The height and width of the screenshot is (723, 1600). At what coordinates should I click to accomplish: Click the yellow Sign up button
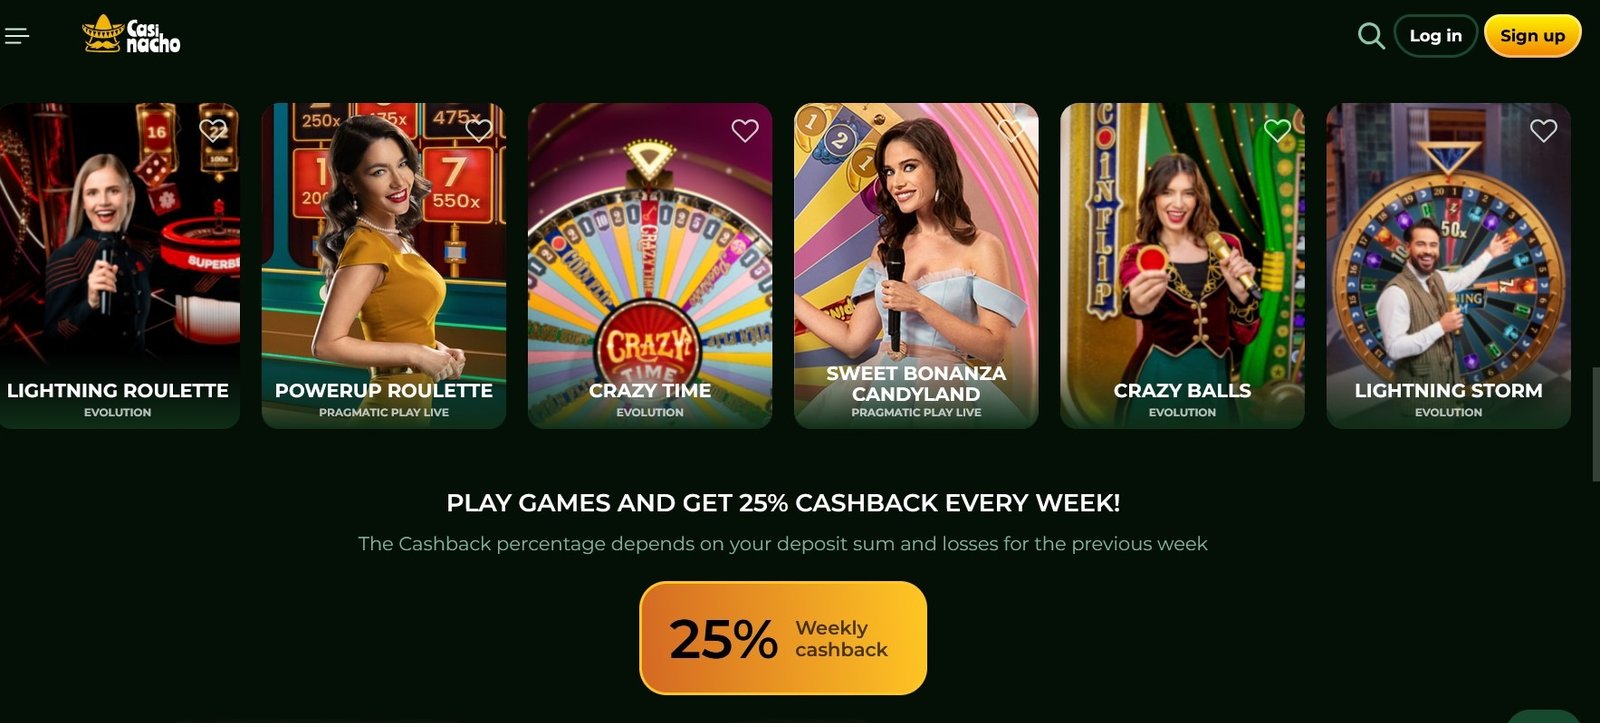(1532, 36)
